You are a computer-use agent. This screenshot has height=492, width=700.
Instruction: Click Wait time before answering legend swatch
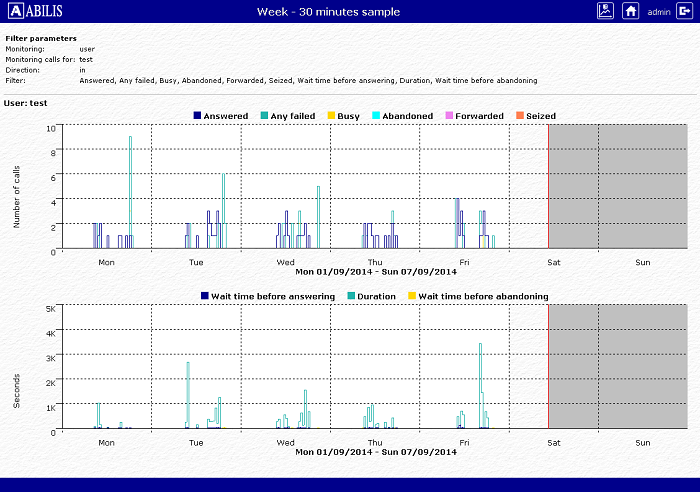[205, 296]
